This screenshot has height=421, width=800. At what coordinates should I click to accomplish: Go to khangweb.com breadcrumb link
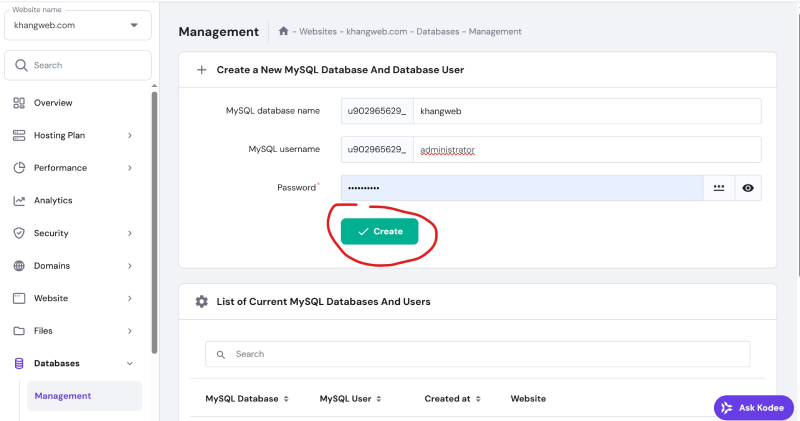377,32
